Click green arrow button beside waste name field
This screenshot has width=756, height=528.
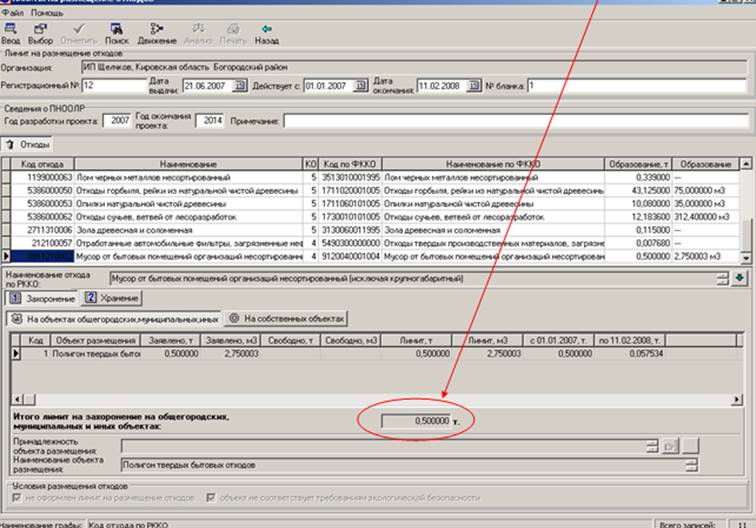740,278
